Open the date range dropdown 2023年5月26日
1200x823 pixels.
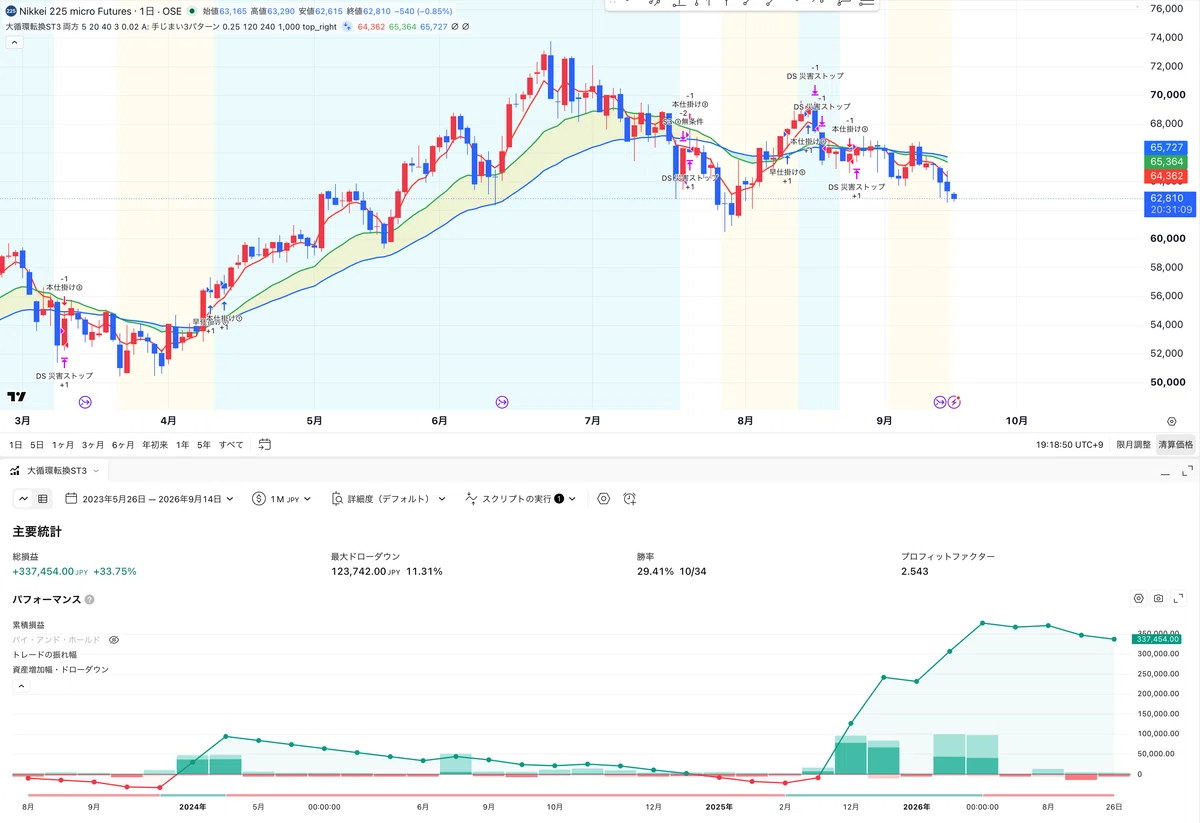(150, 498)
